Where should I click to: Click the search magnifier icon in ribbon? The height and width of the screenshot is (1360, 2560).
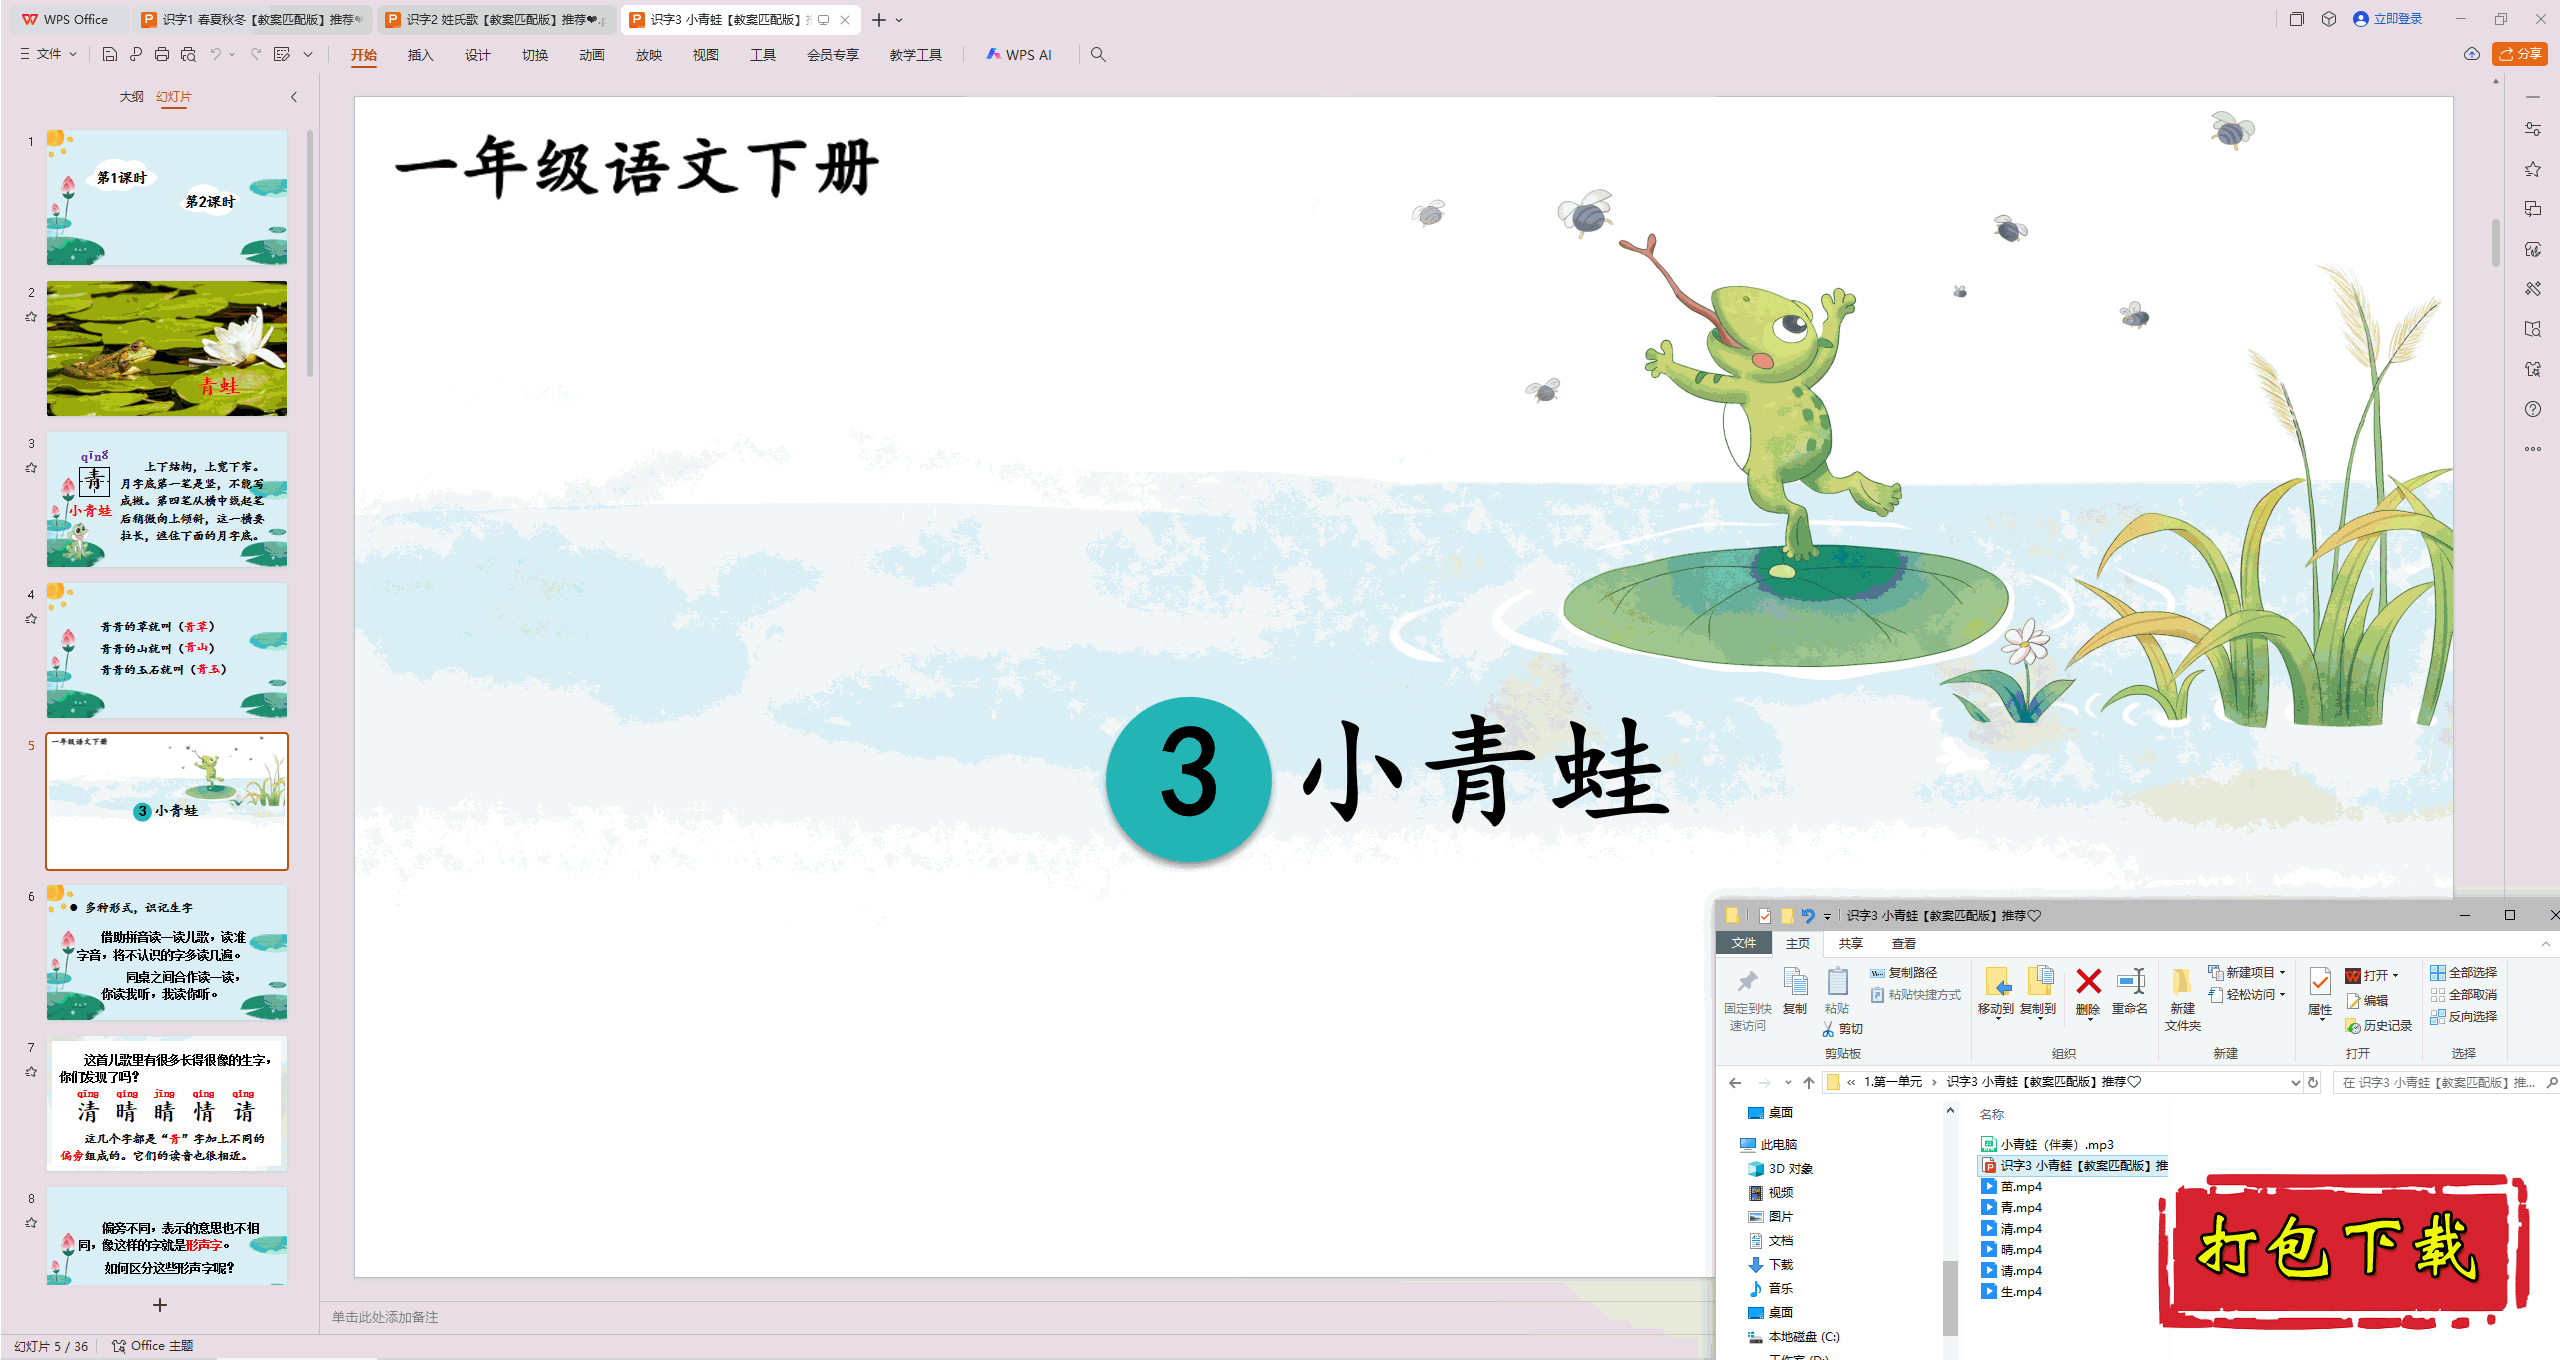click(x=1098, y=55)
